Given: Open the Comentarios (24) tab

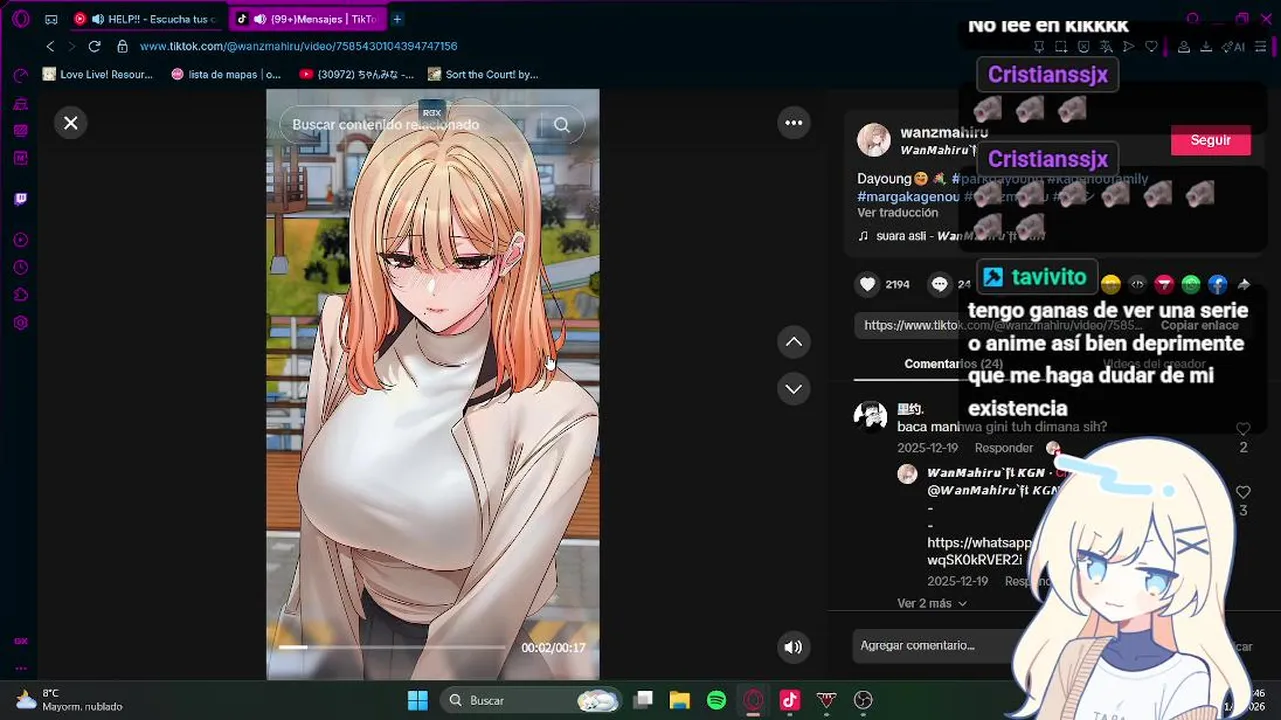Looking at the screenshot, I should click(953, 364).
